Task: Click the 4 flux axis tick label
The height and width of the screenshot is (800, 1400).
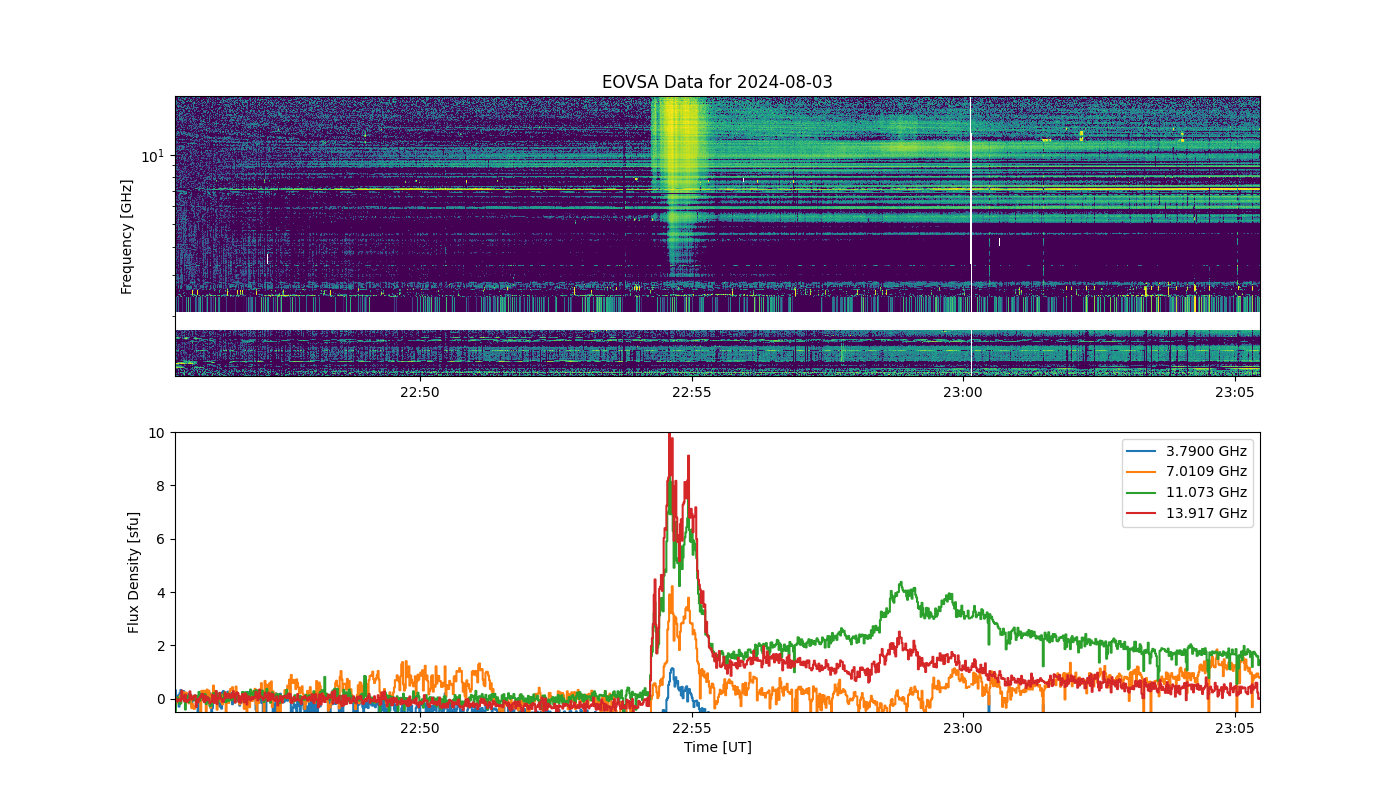Action: pos(162,592)
